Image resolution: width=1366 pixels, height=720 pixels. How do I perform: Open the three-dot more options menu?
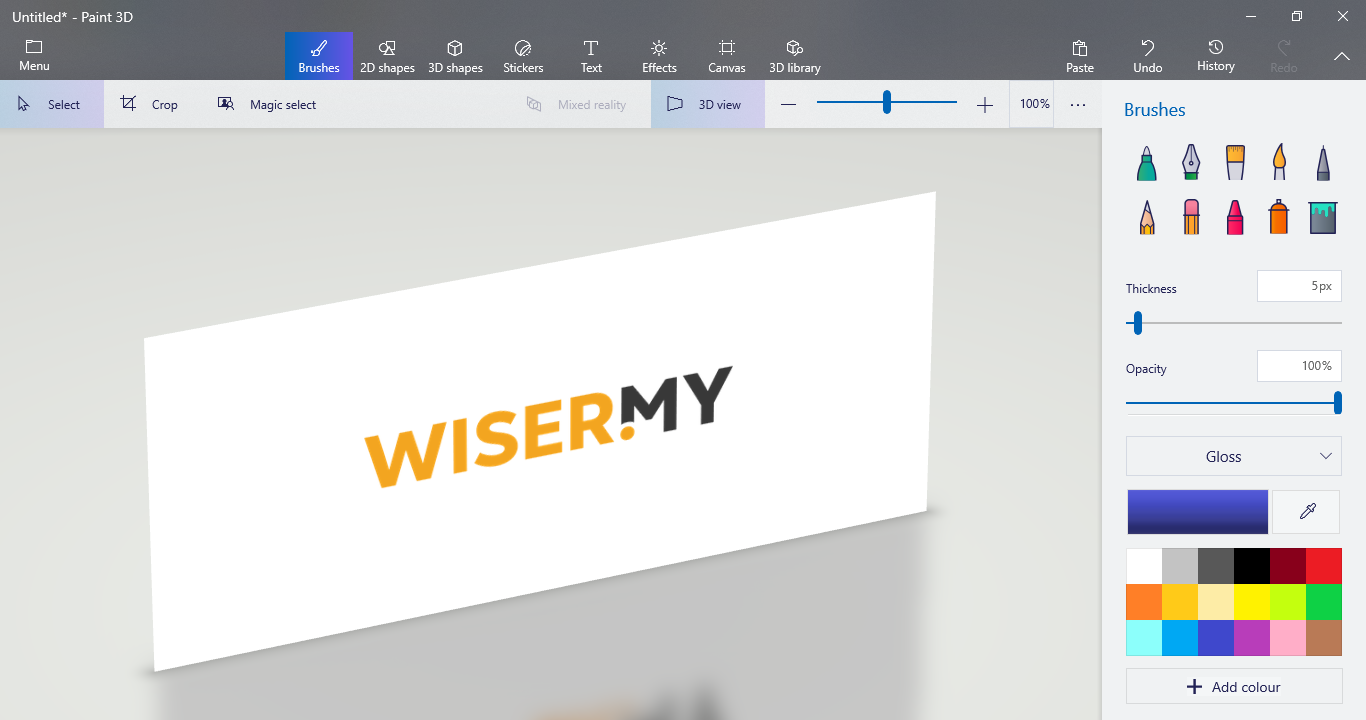[1077, 104]
